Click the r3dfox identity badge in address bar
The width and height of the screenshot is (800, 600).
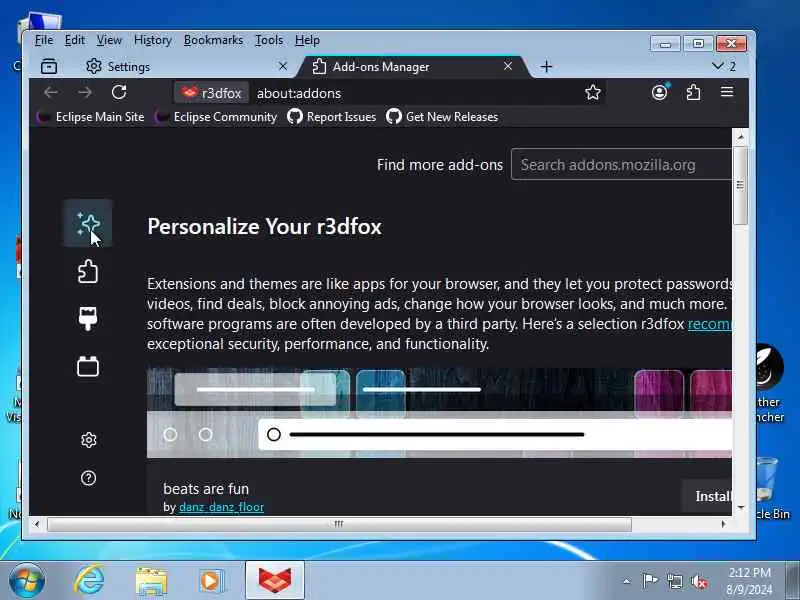coord(211,93)
